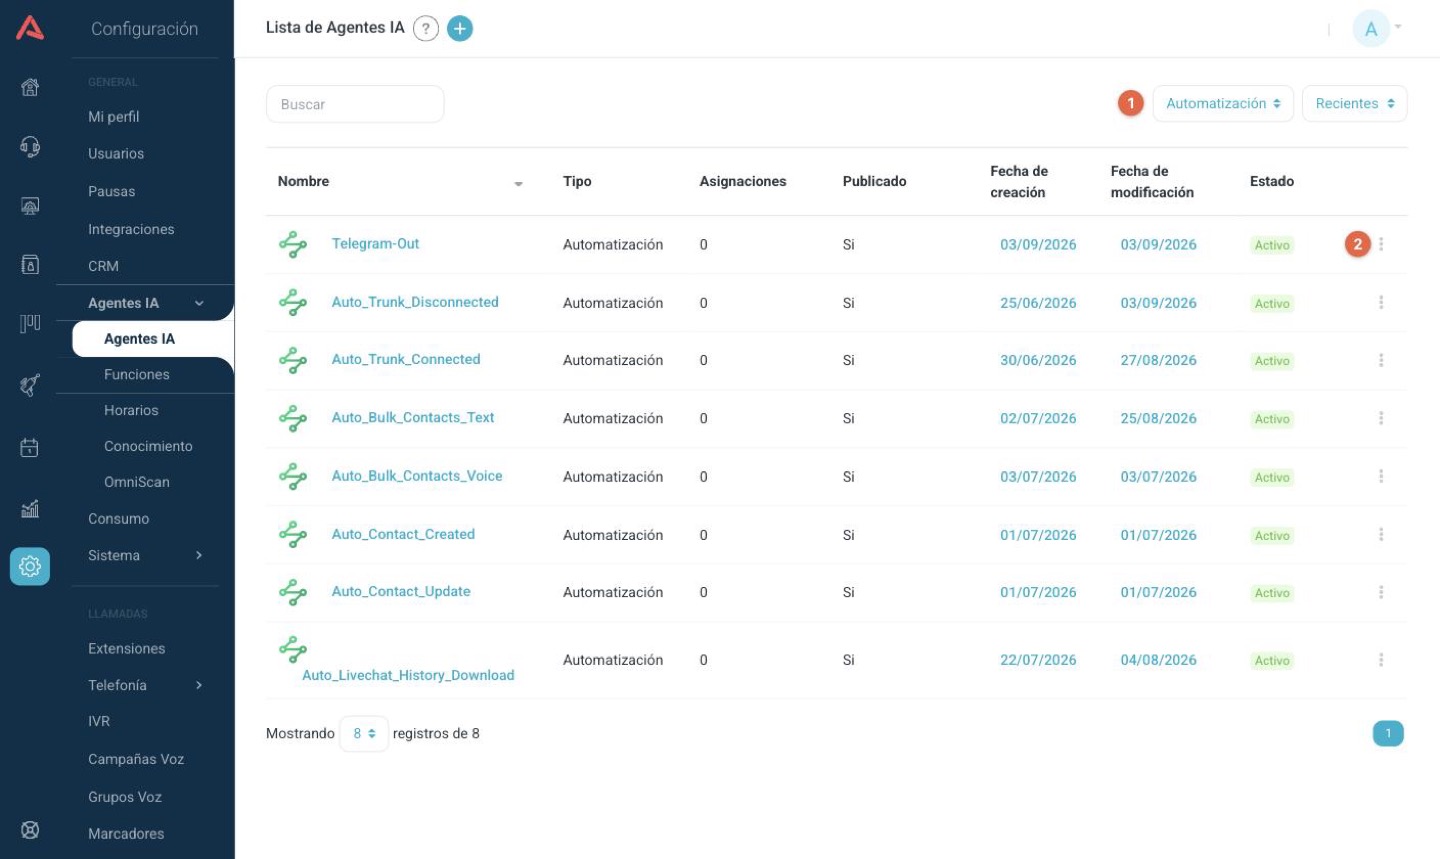The width and height of the screenshot is (1440, 859).
Task: Open Conocimiento under Agentes IA
Action: [x=148, y=446]
